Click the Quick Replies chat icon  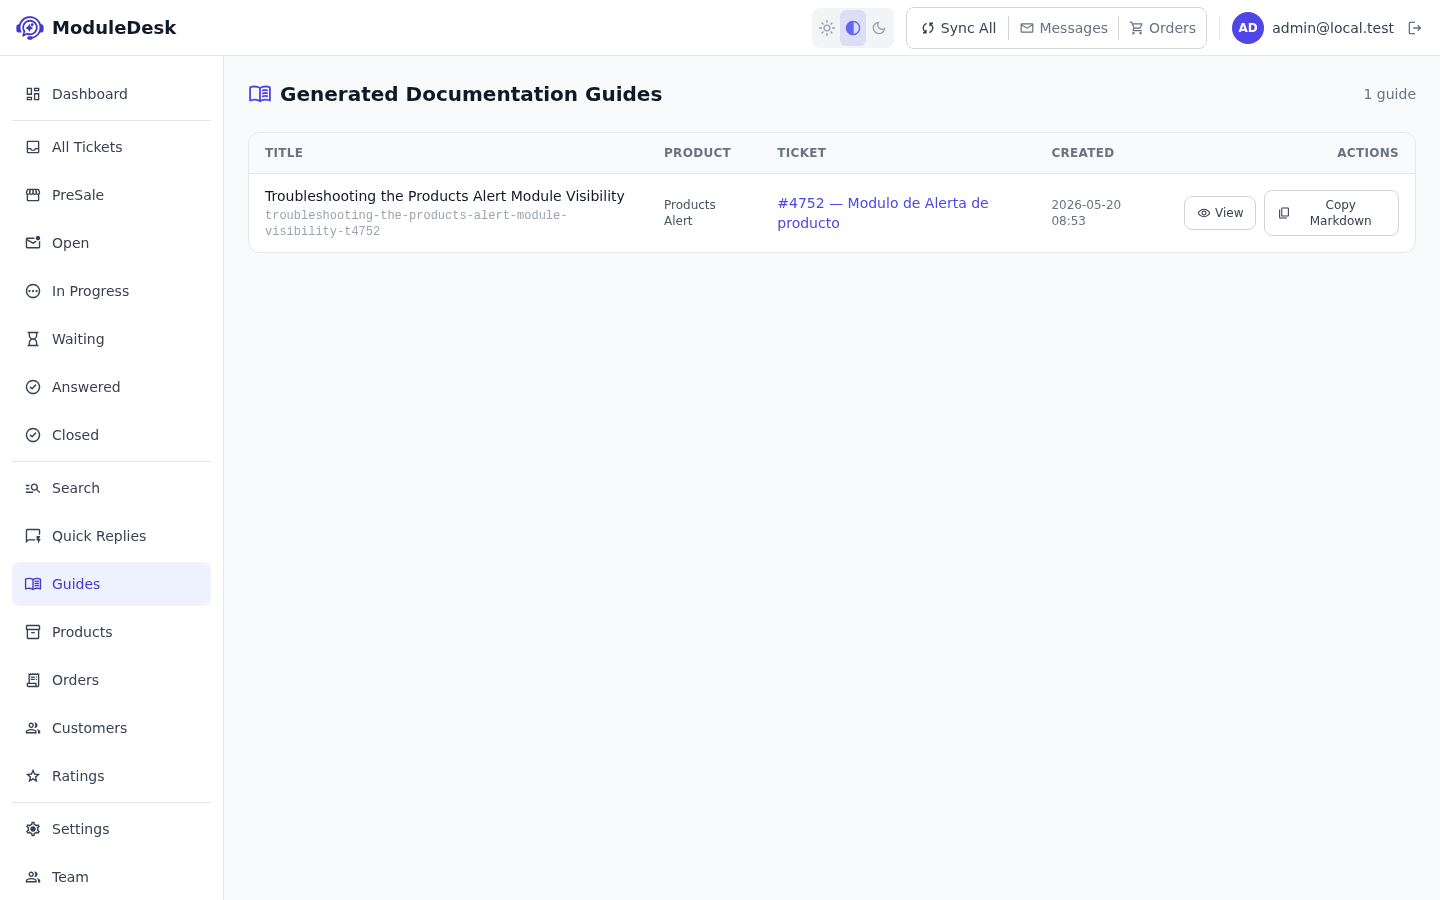tap(33, 536)
